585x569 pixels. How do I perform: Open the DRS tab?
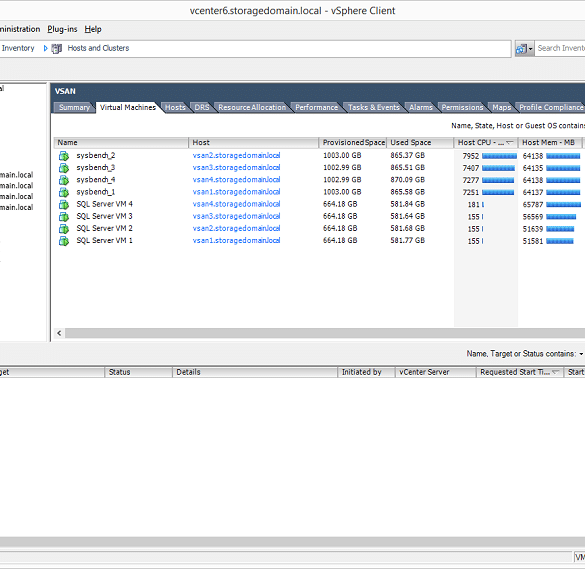(202, 107)
